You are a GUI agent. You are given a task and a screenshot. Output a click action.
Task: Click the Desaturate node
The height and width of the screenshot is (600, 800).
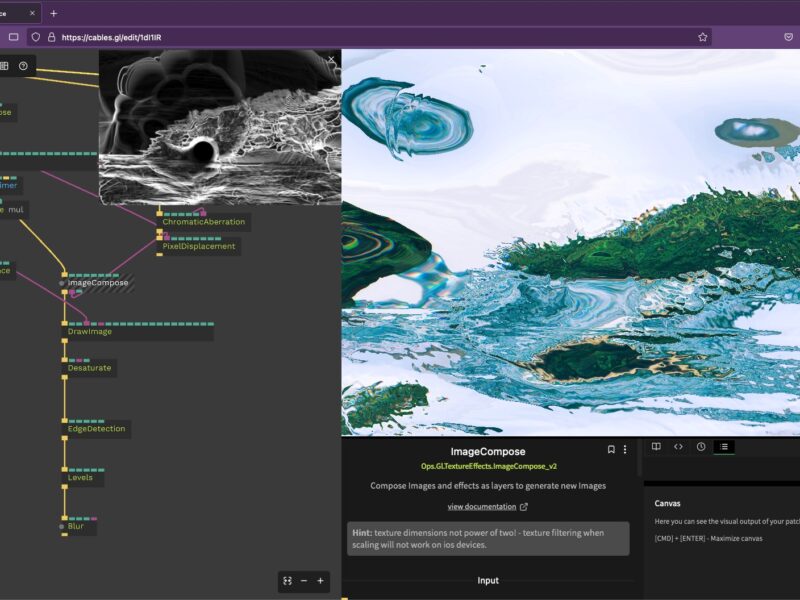[x=89, y=368]
